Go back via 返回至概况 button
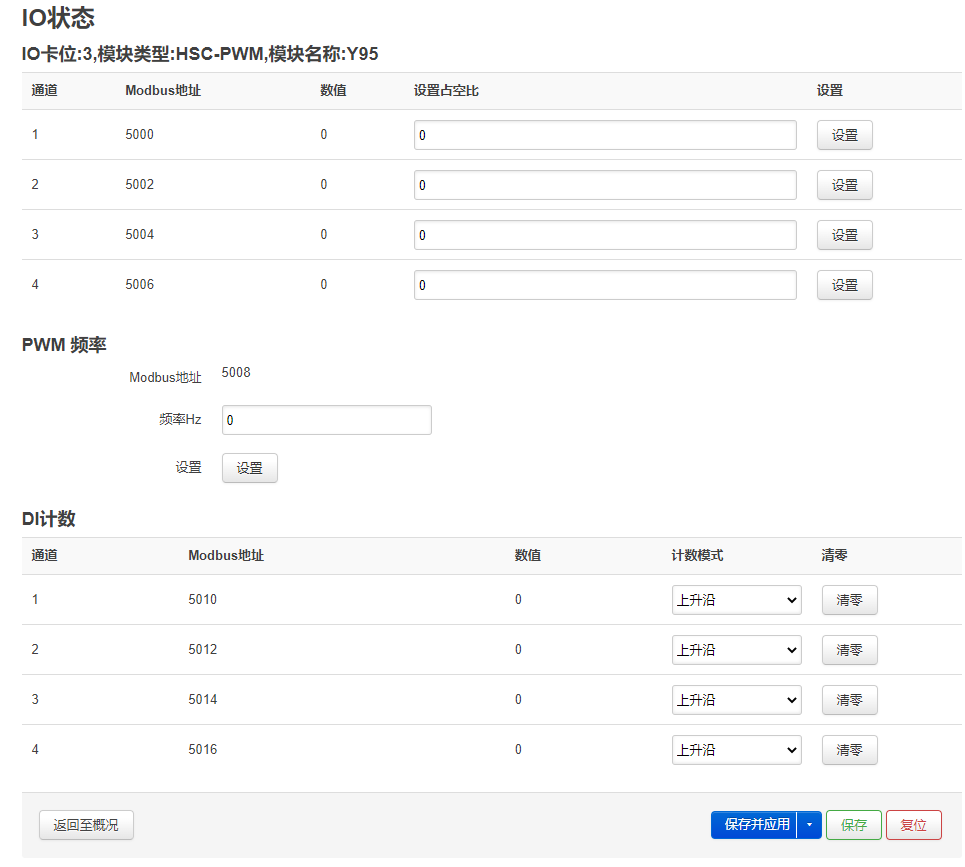 point(86,825)
